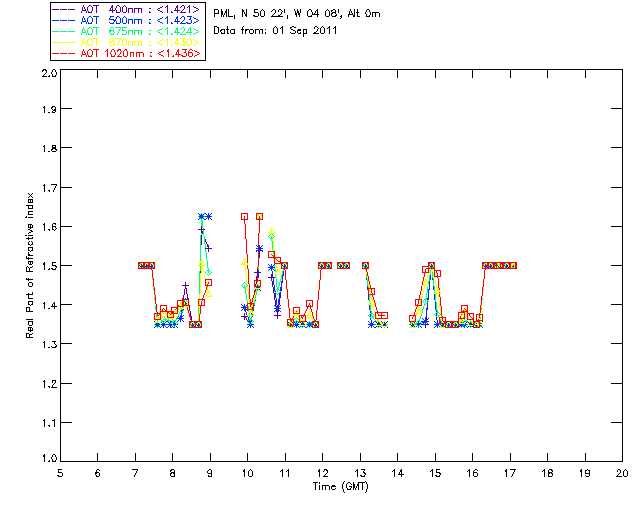
Task: Click the x-axis tick label 12
Action: pyautogui.click(x=322, y=473)
